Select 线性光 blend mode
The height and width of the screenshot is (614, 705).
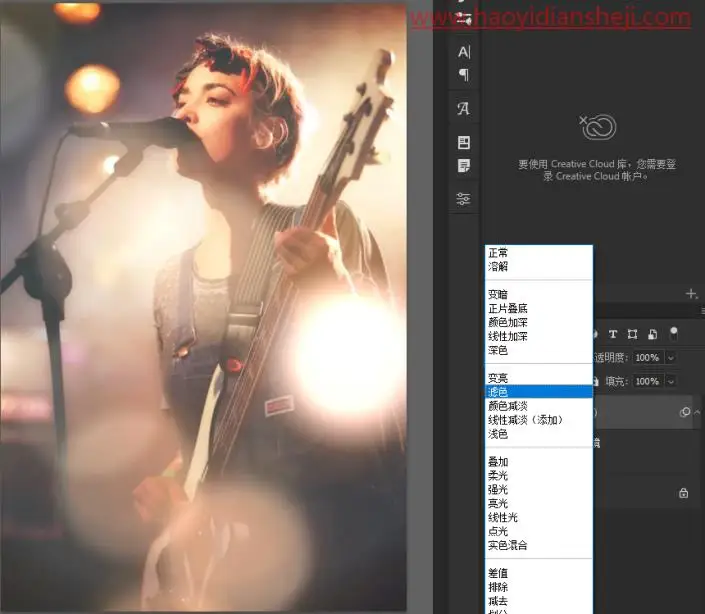pos(539,517)
